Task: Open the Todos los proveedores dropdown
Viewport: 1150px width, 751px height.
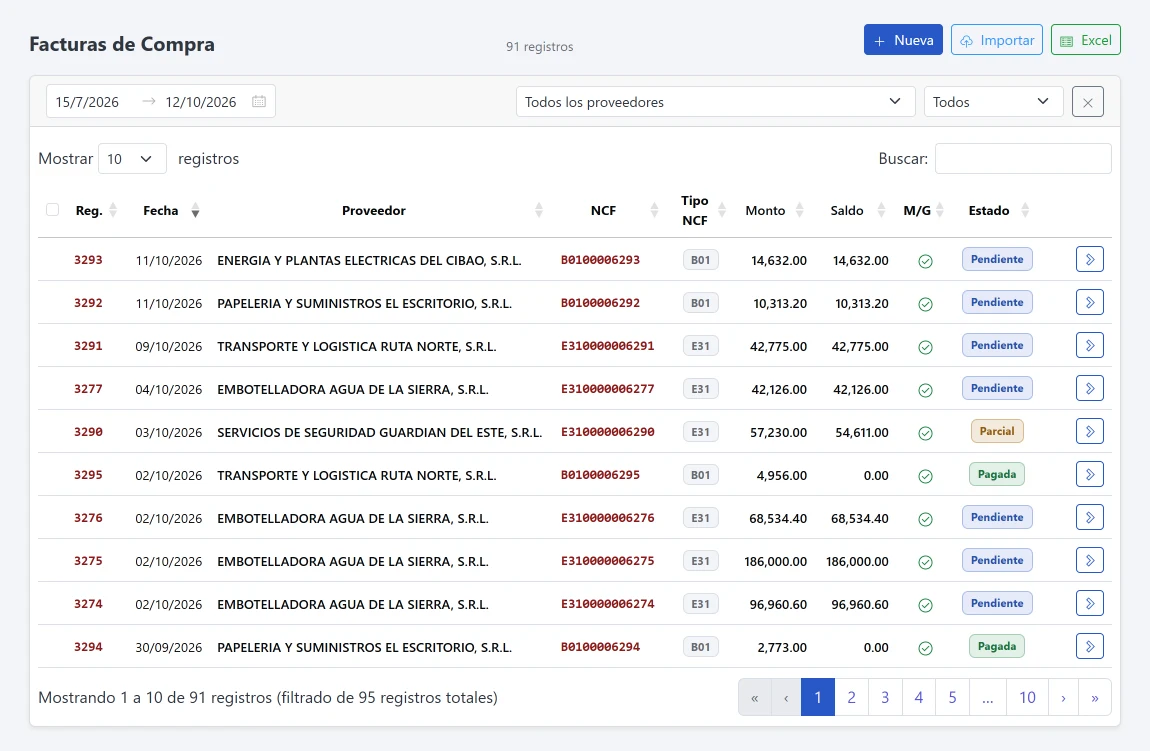Action: pos(716,102)
